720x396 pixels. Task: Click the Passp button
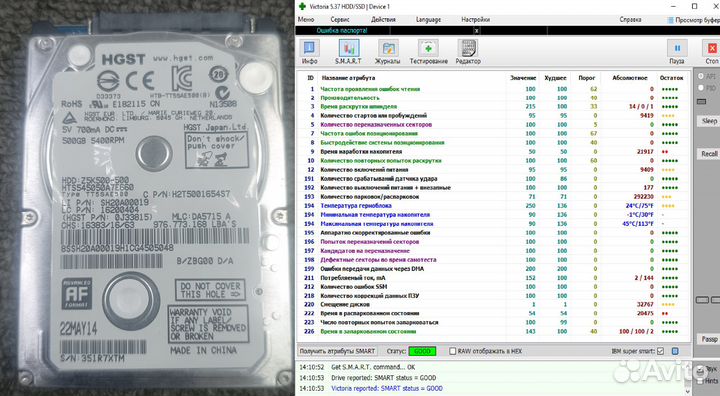(709, 339)
